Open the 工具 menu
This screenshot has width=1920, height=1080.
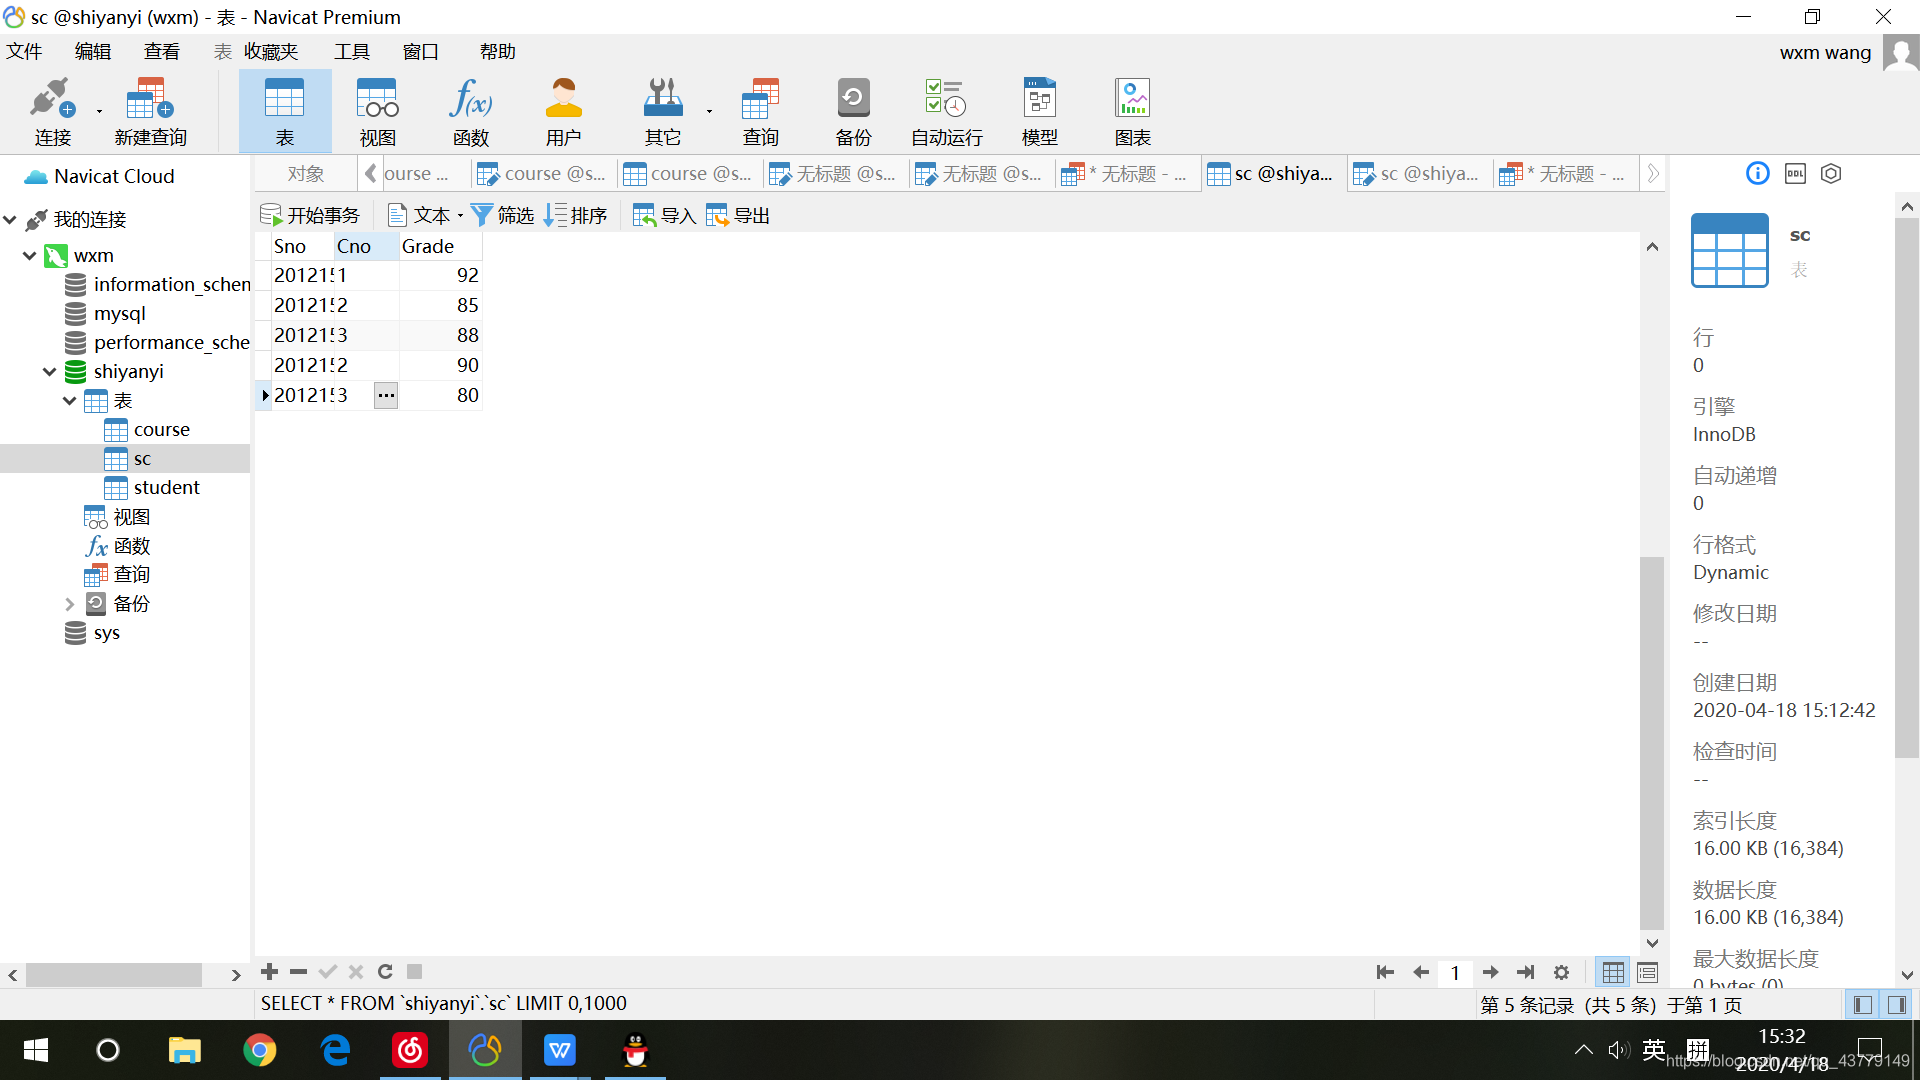coord(351,51)
